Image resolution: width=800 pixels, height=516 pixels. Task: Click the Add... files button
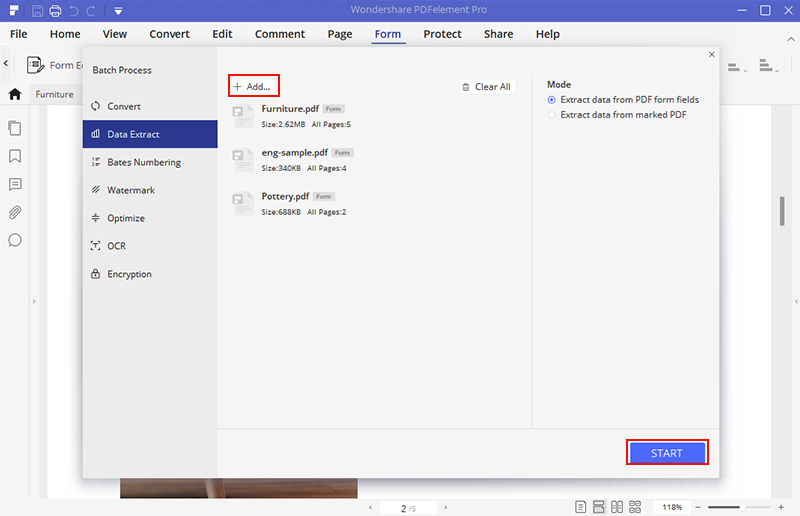click(x=254, y=86)
